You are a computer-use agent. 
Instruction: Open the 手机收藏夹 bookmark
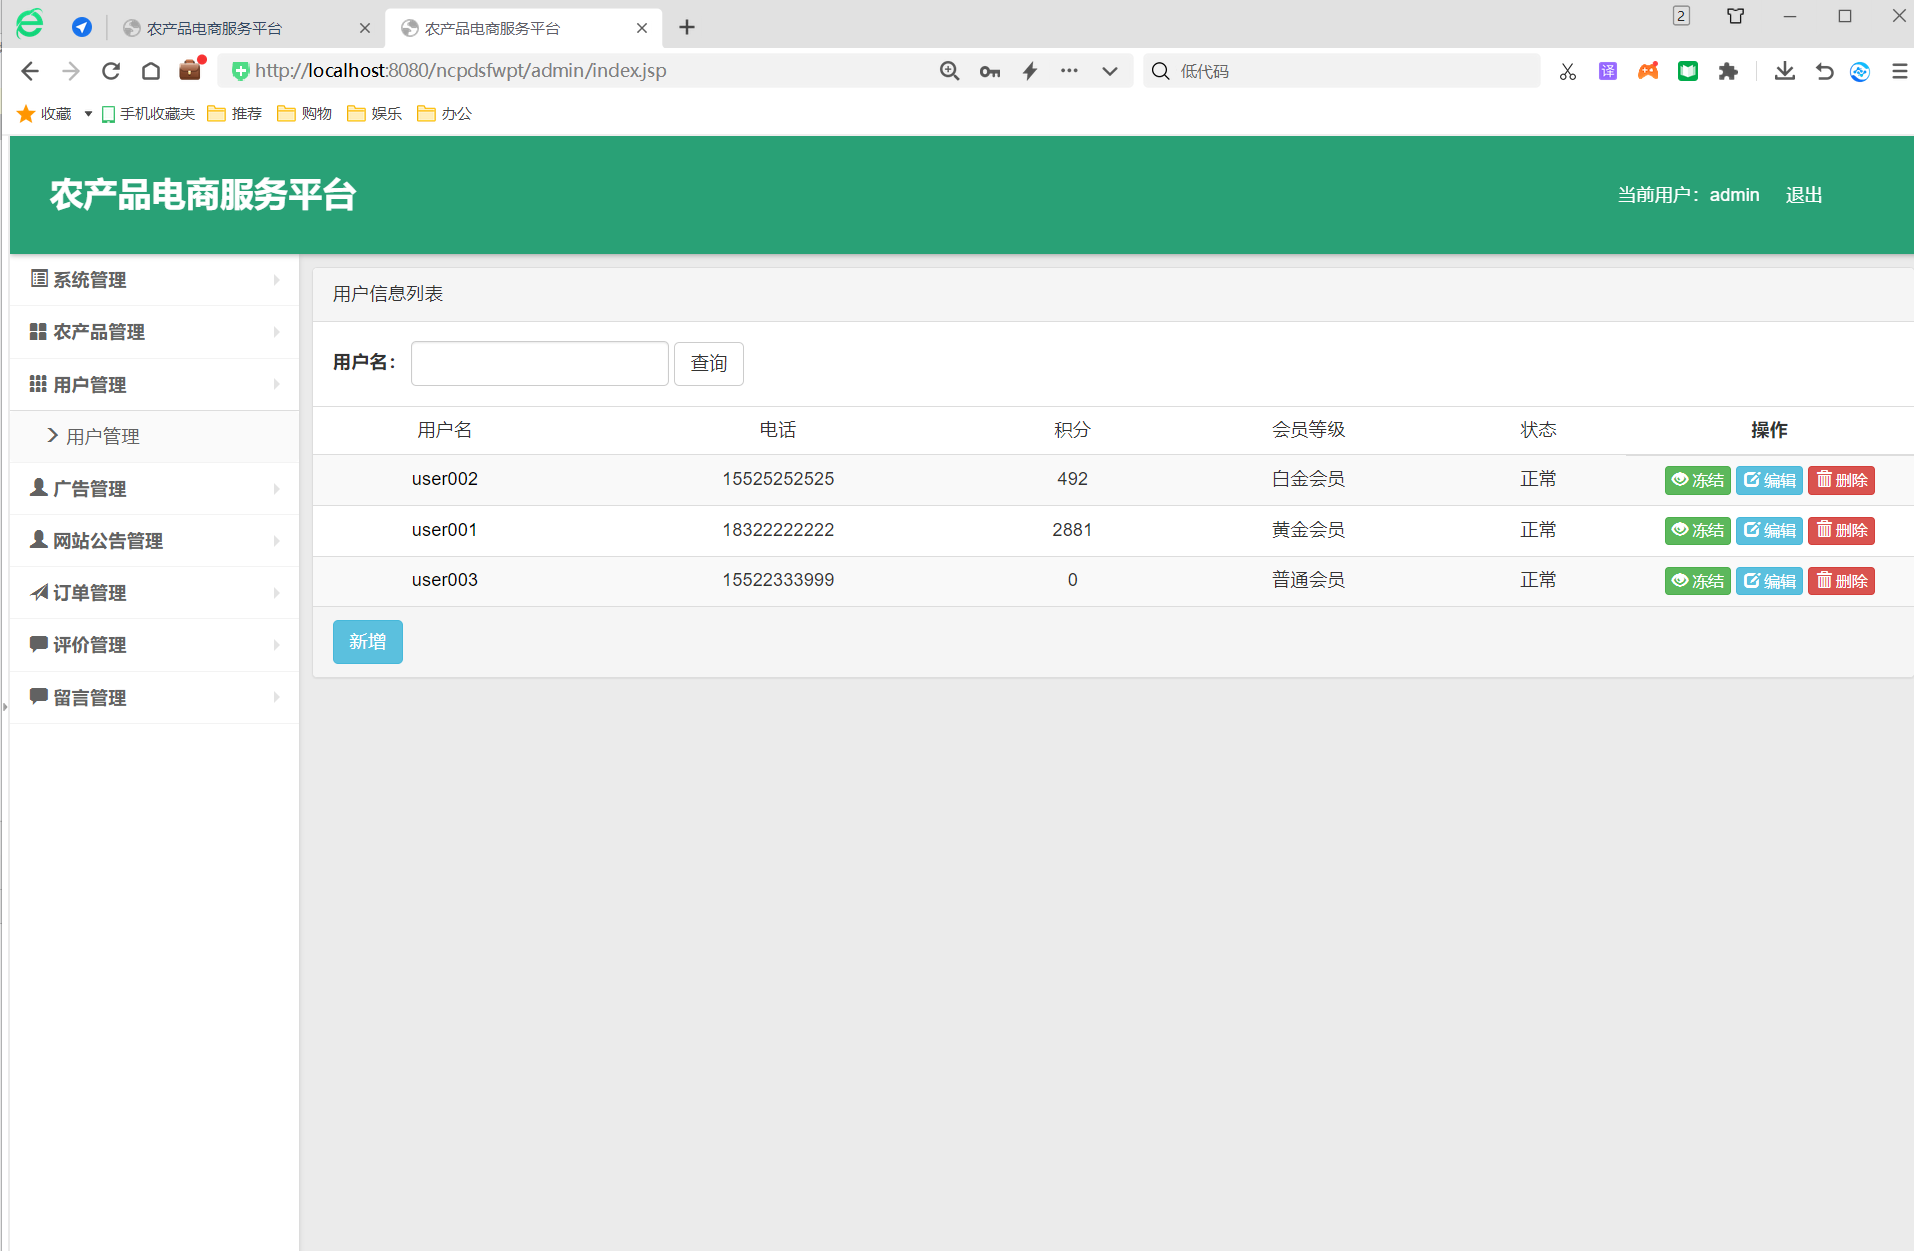pyautogui.click(x=148, y=114)
